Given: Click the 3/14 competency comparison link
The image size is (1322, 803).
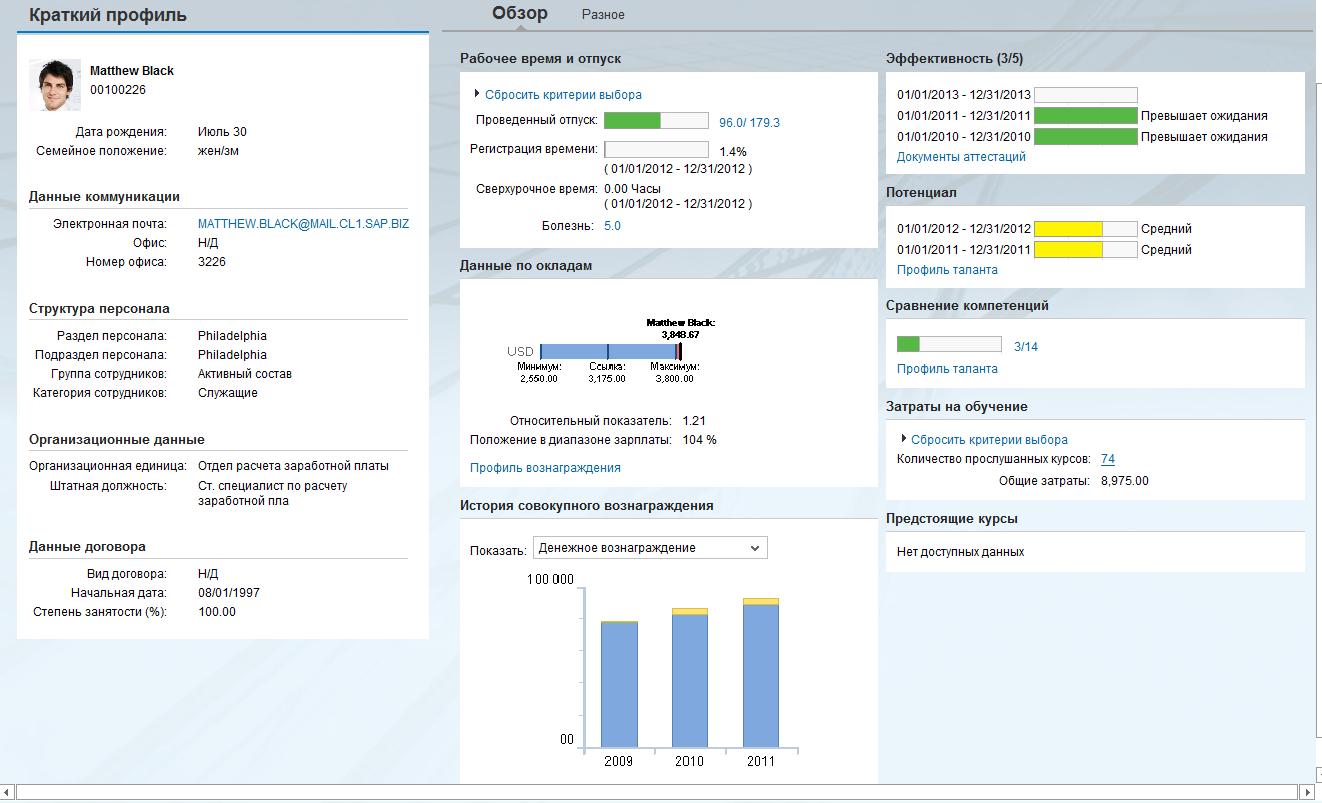Looking at the screenshot, I should coord(1025,347).
